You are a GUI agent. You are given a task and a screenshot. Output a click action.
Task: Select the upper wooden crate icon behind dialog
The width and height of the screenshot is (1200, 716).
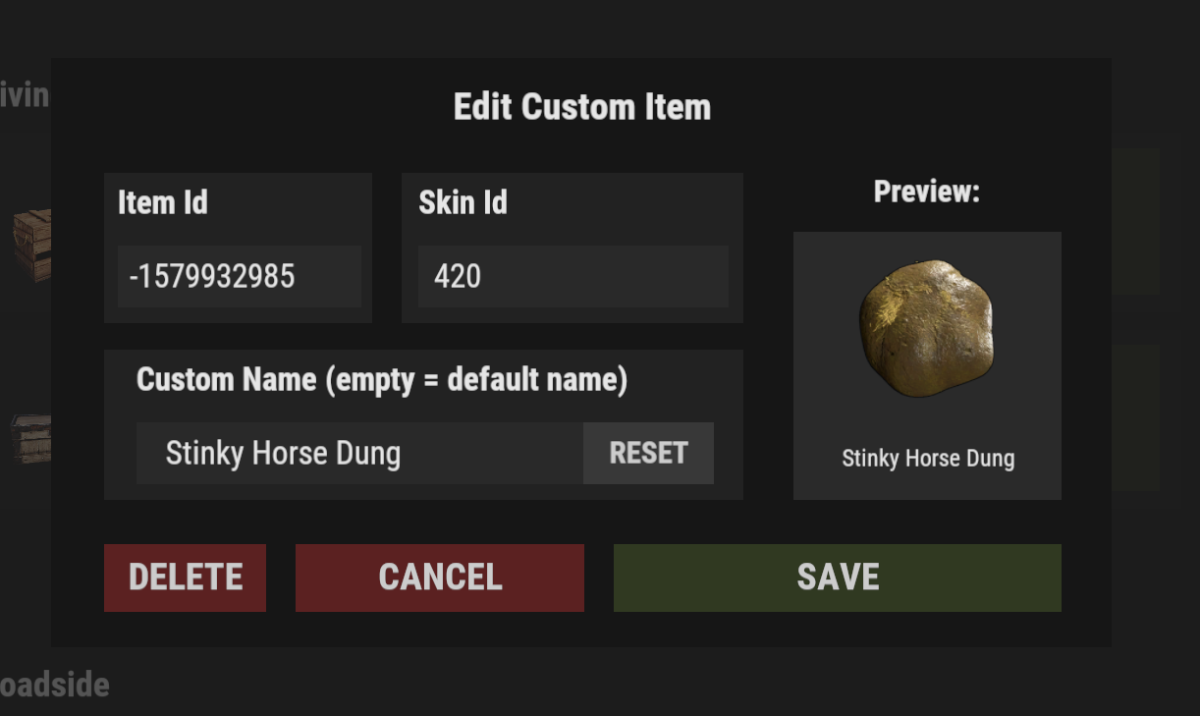(31, 243)
